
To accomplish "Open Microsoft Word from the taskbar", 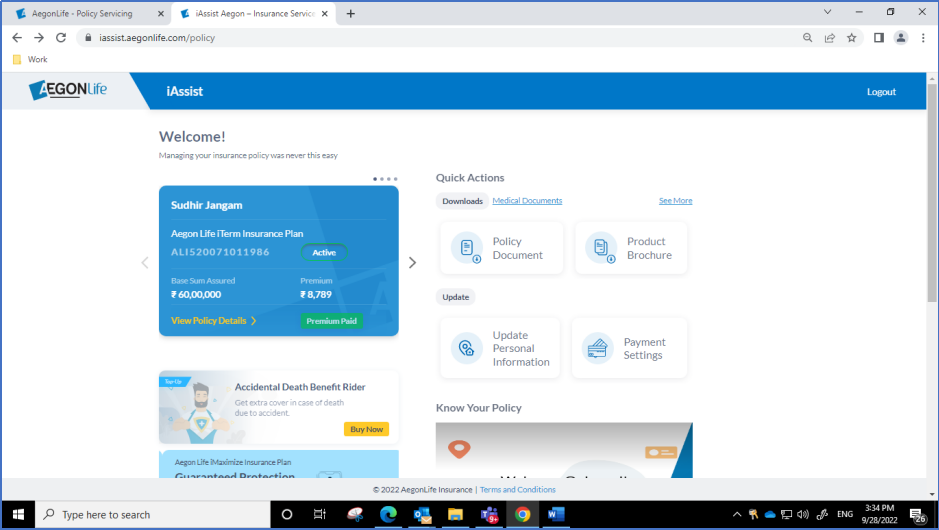I will tap(556, 514).
